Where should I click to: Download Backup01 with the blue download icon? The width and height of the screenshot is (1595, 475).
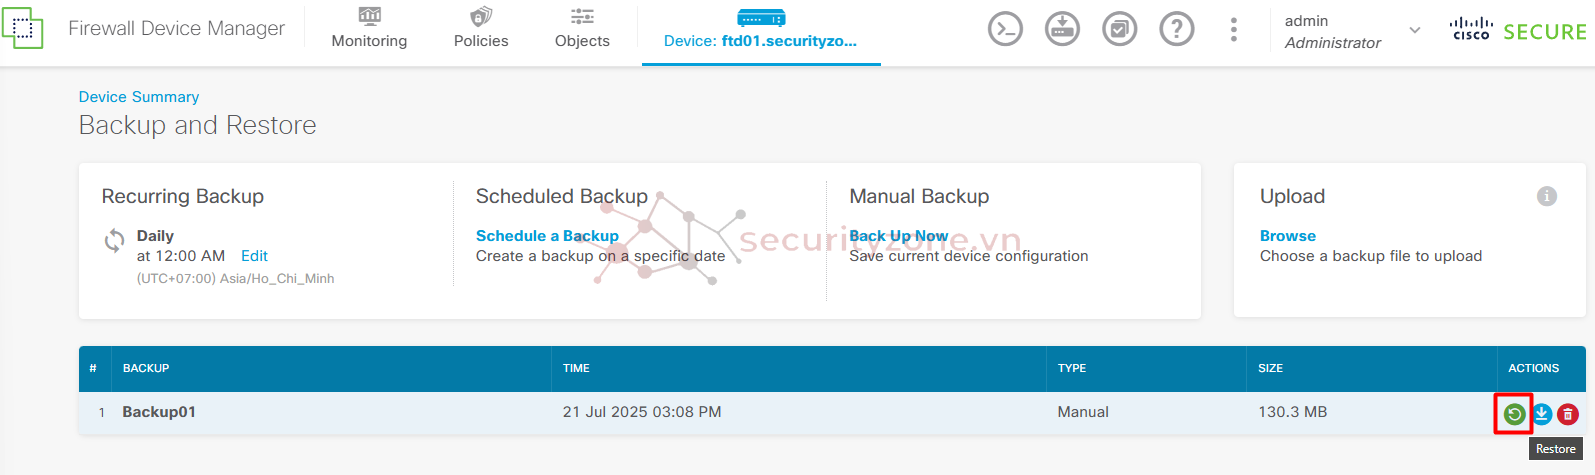(x=1542, y=414)
